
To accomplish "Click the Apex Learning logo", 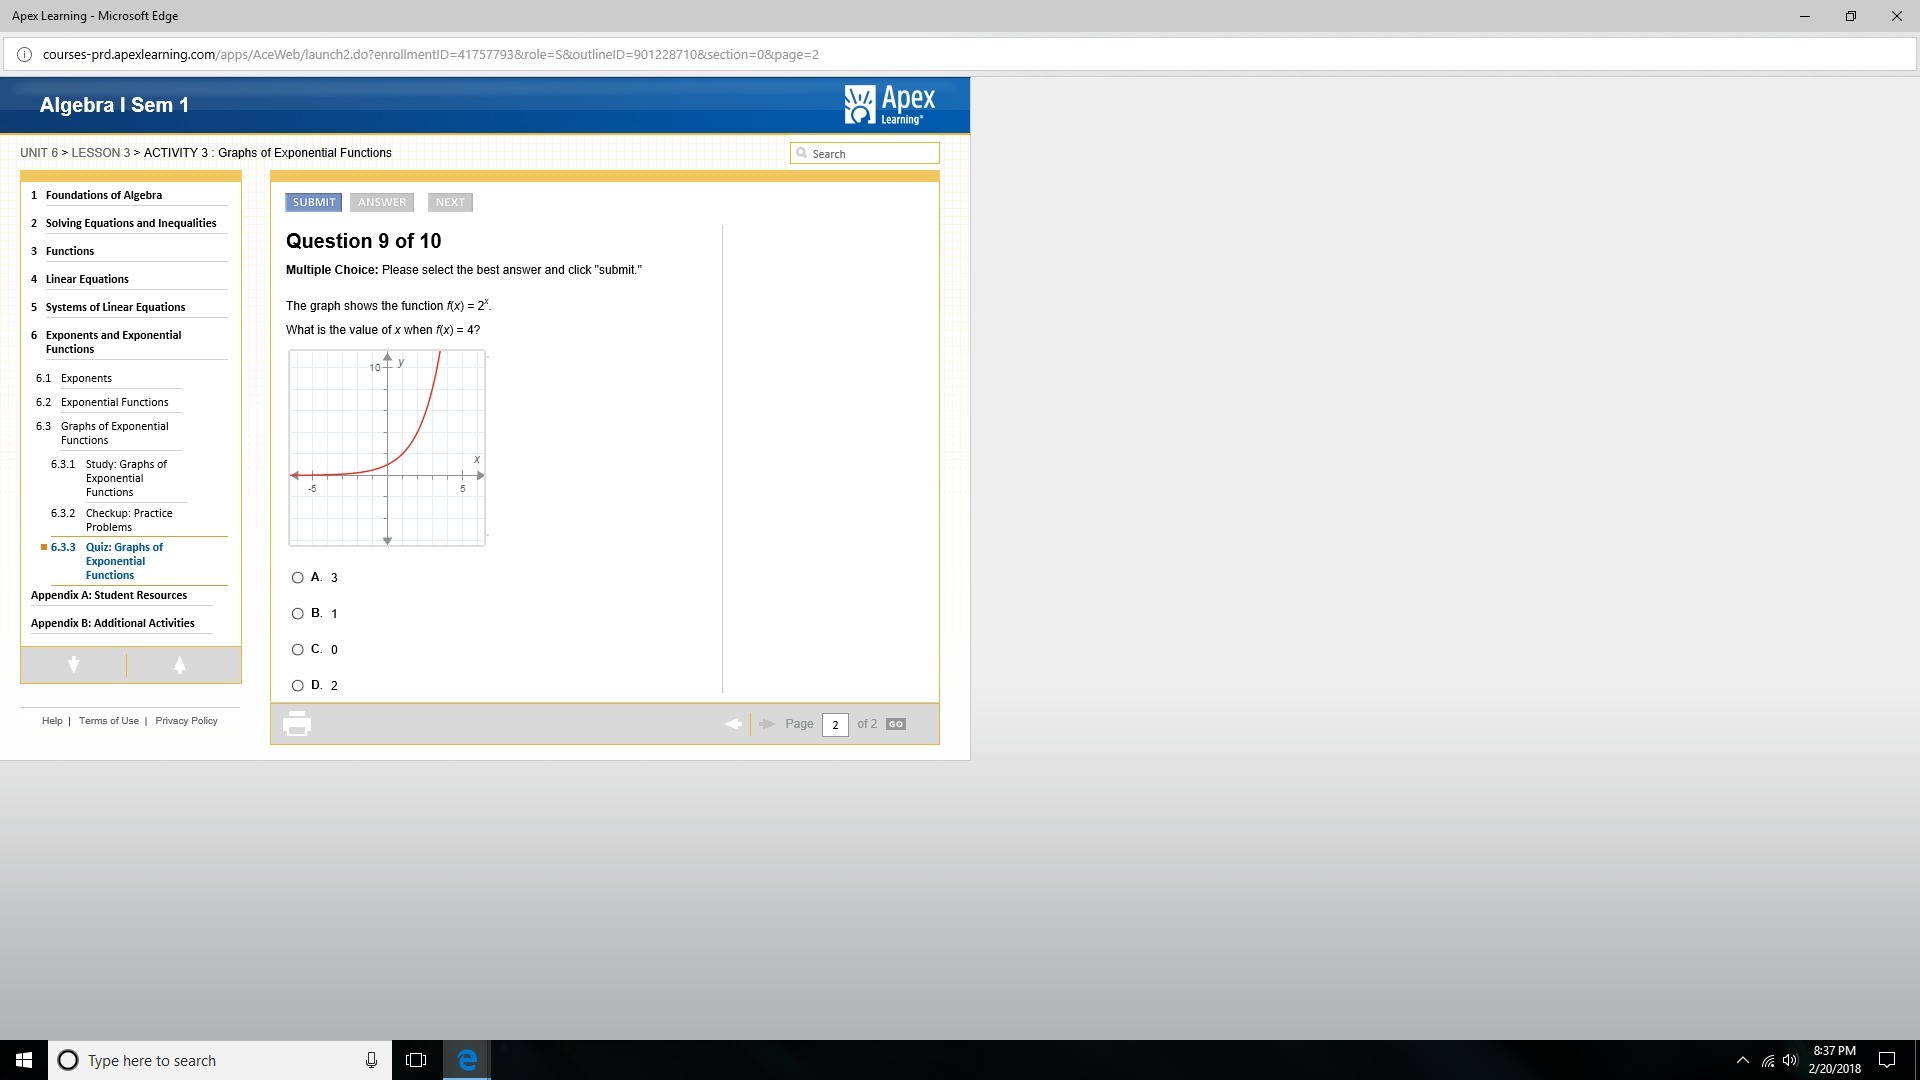I will [x=889, y=105].
